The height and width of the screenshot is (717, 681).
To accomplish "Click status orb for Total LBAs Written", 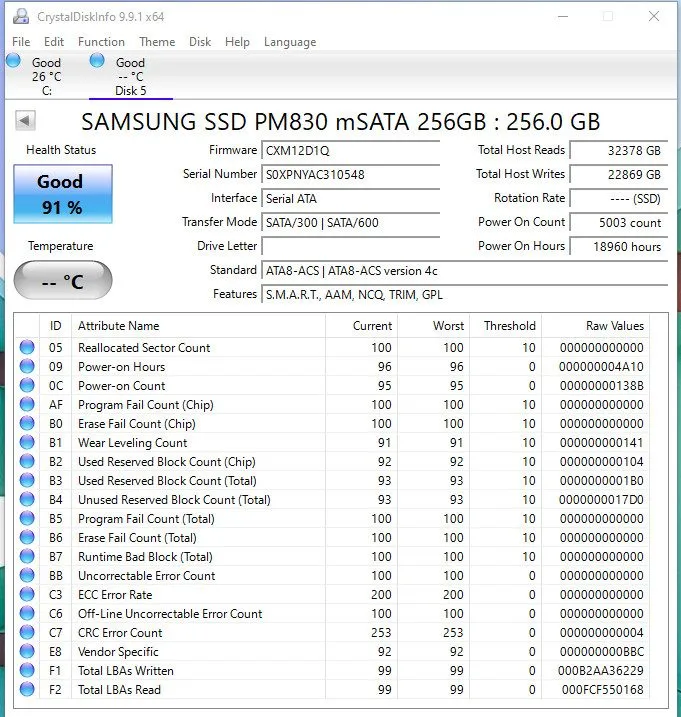I will [27, 670].
